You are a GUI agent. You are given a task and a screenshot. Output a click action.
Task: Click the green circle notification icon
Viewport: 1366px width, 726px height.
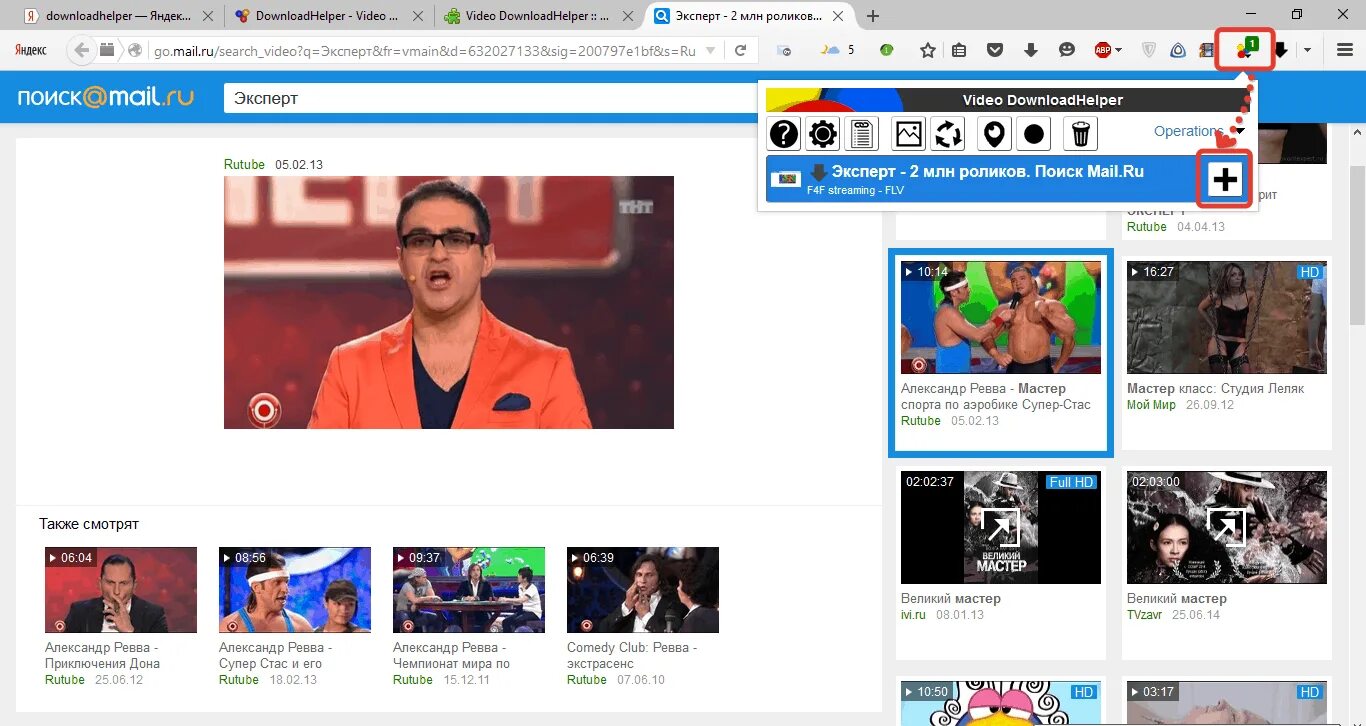point(886,50)
